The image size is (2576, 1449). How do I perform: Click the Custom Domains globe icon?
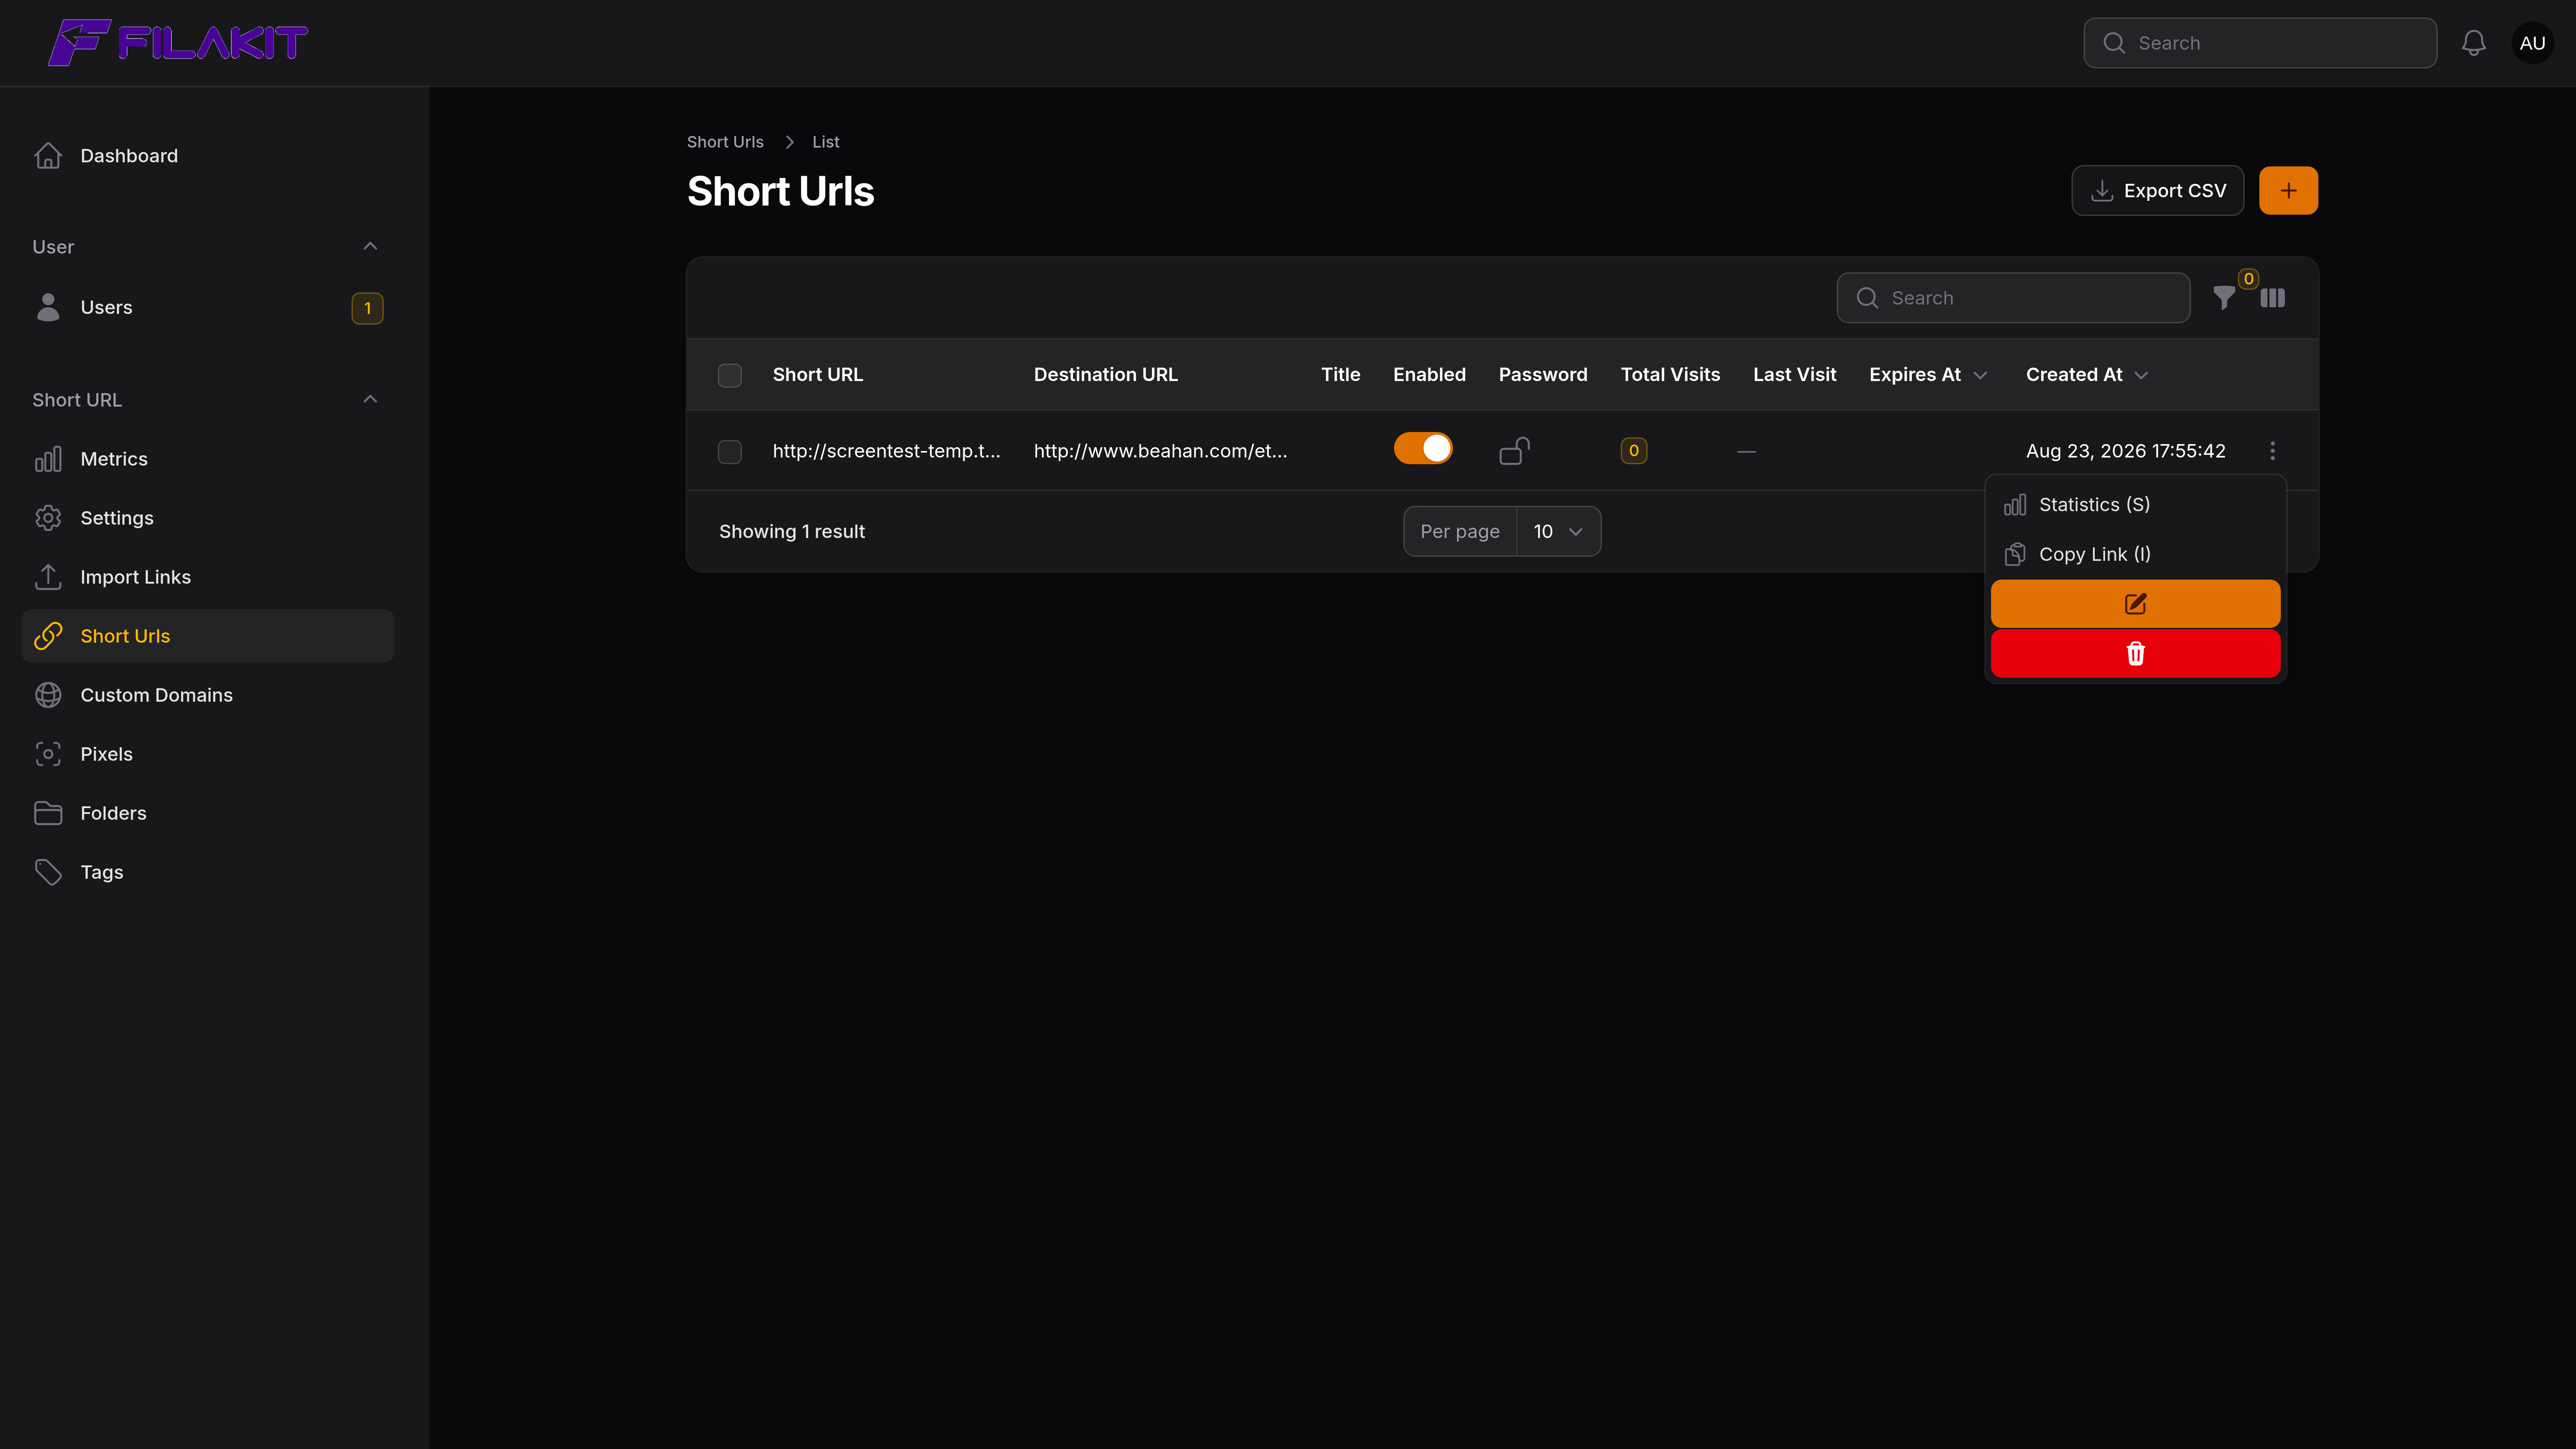click(48, 695)
